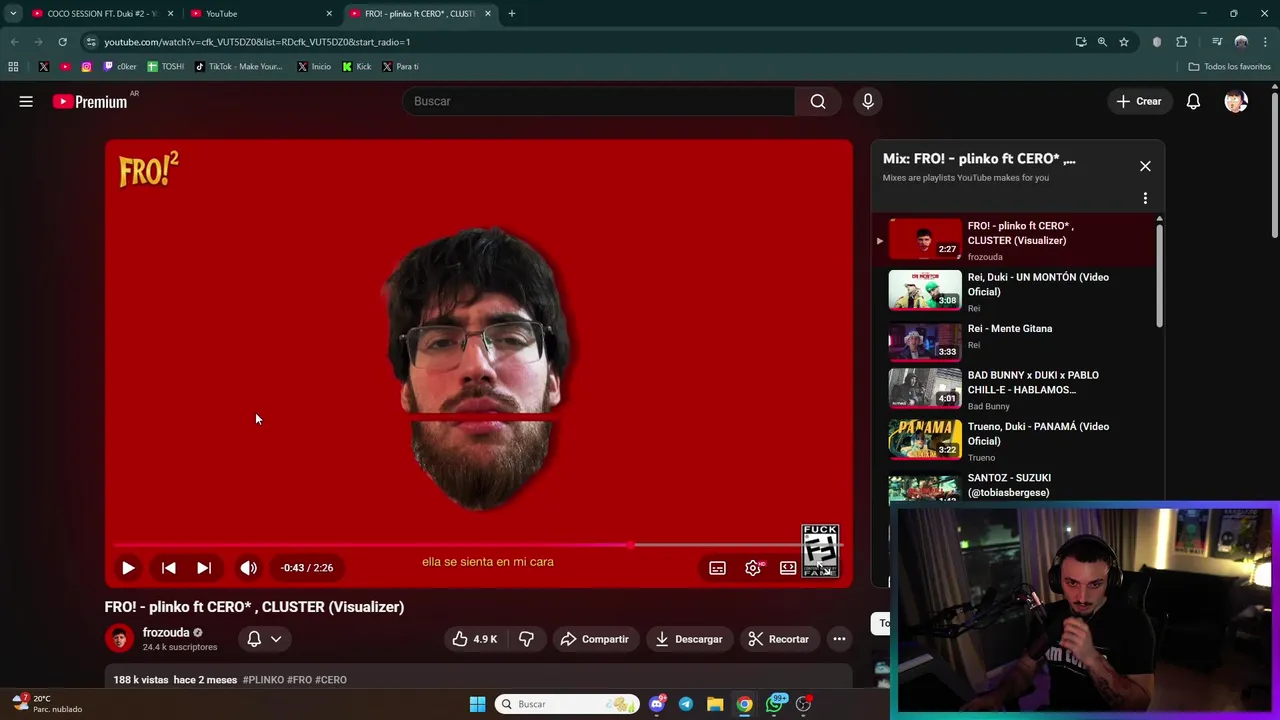Toggle subtitles on the player
Viewport: 1280px width, 720px height.
coord(717,568)
